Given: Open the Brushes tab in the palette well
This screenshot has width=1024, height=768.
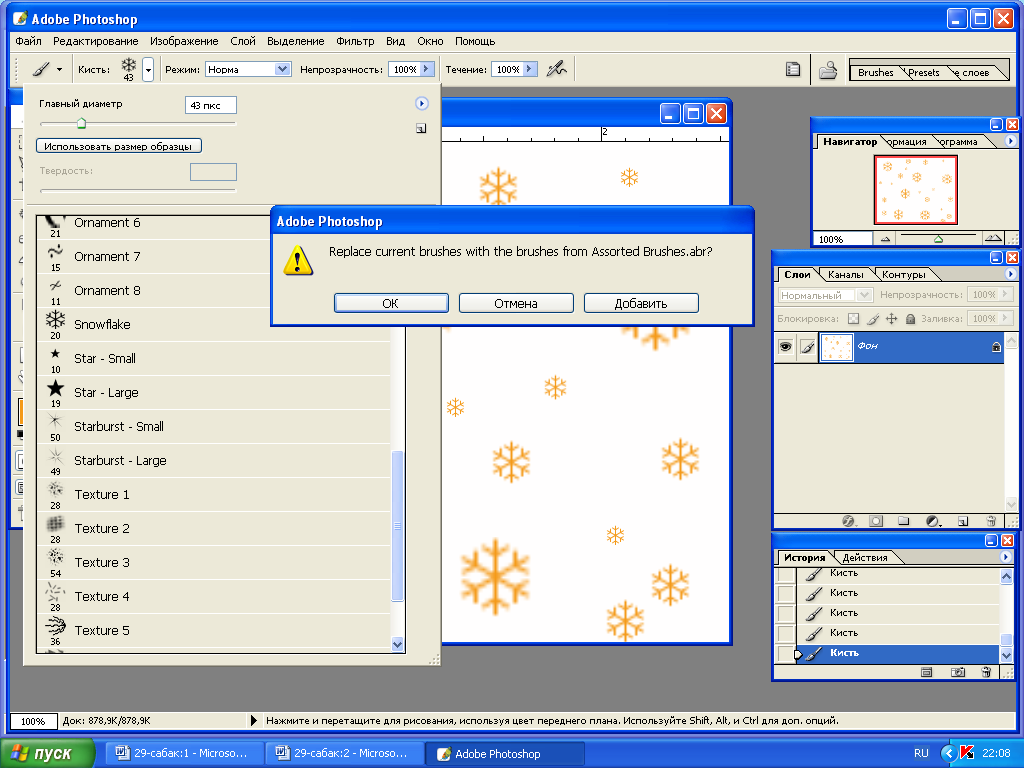Looking at the screenshot, I should (875, 72).
